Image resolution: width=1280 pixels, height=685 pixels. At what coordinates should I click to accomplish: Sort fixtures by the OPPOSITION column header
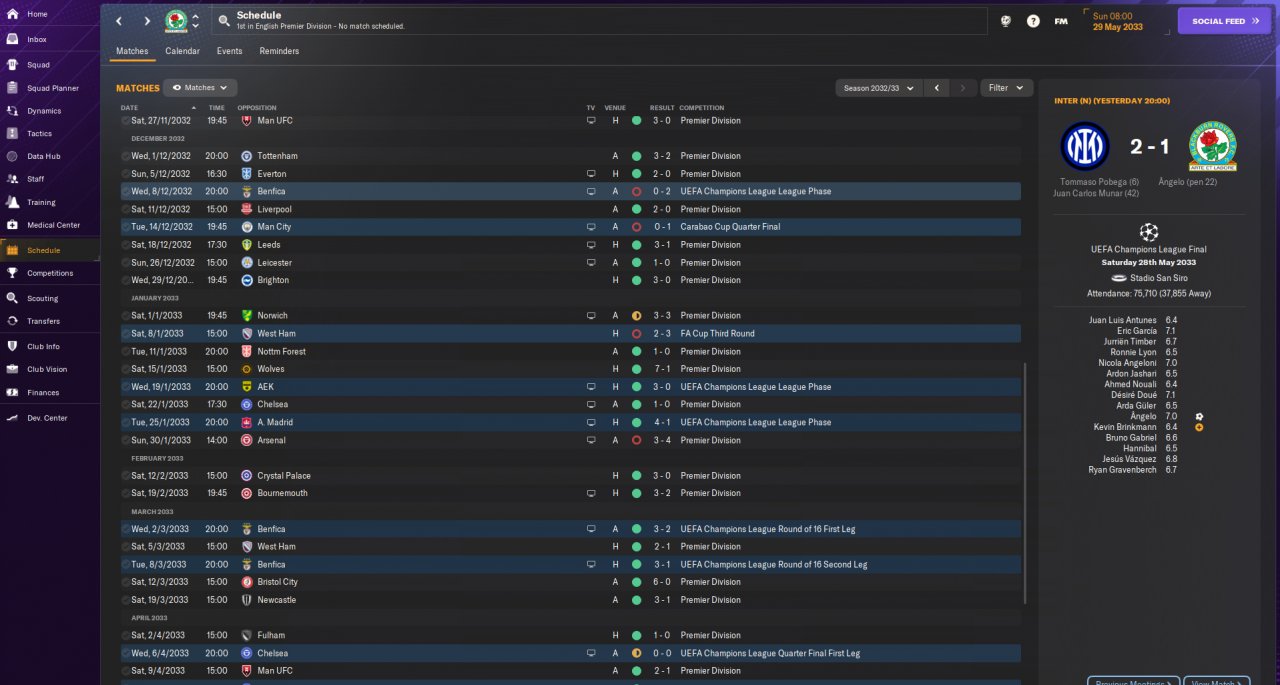tap(257, 108)
